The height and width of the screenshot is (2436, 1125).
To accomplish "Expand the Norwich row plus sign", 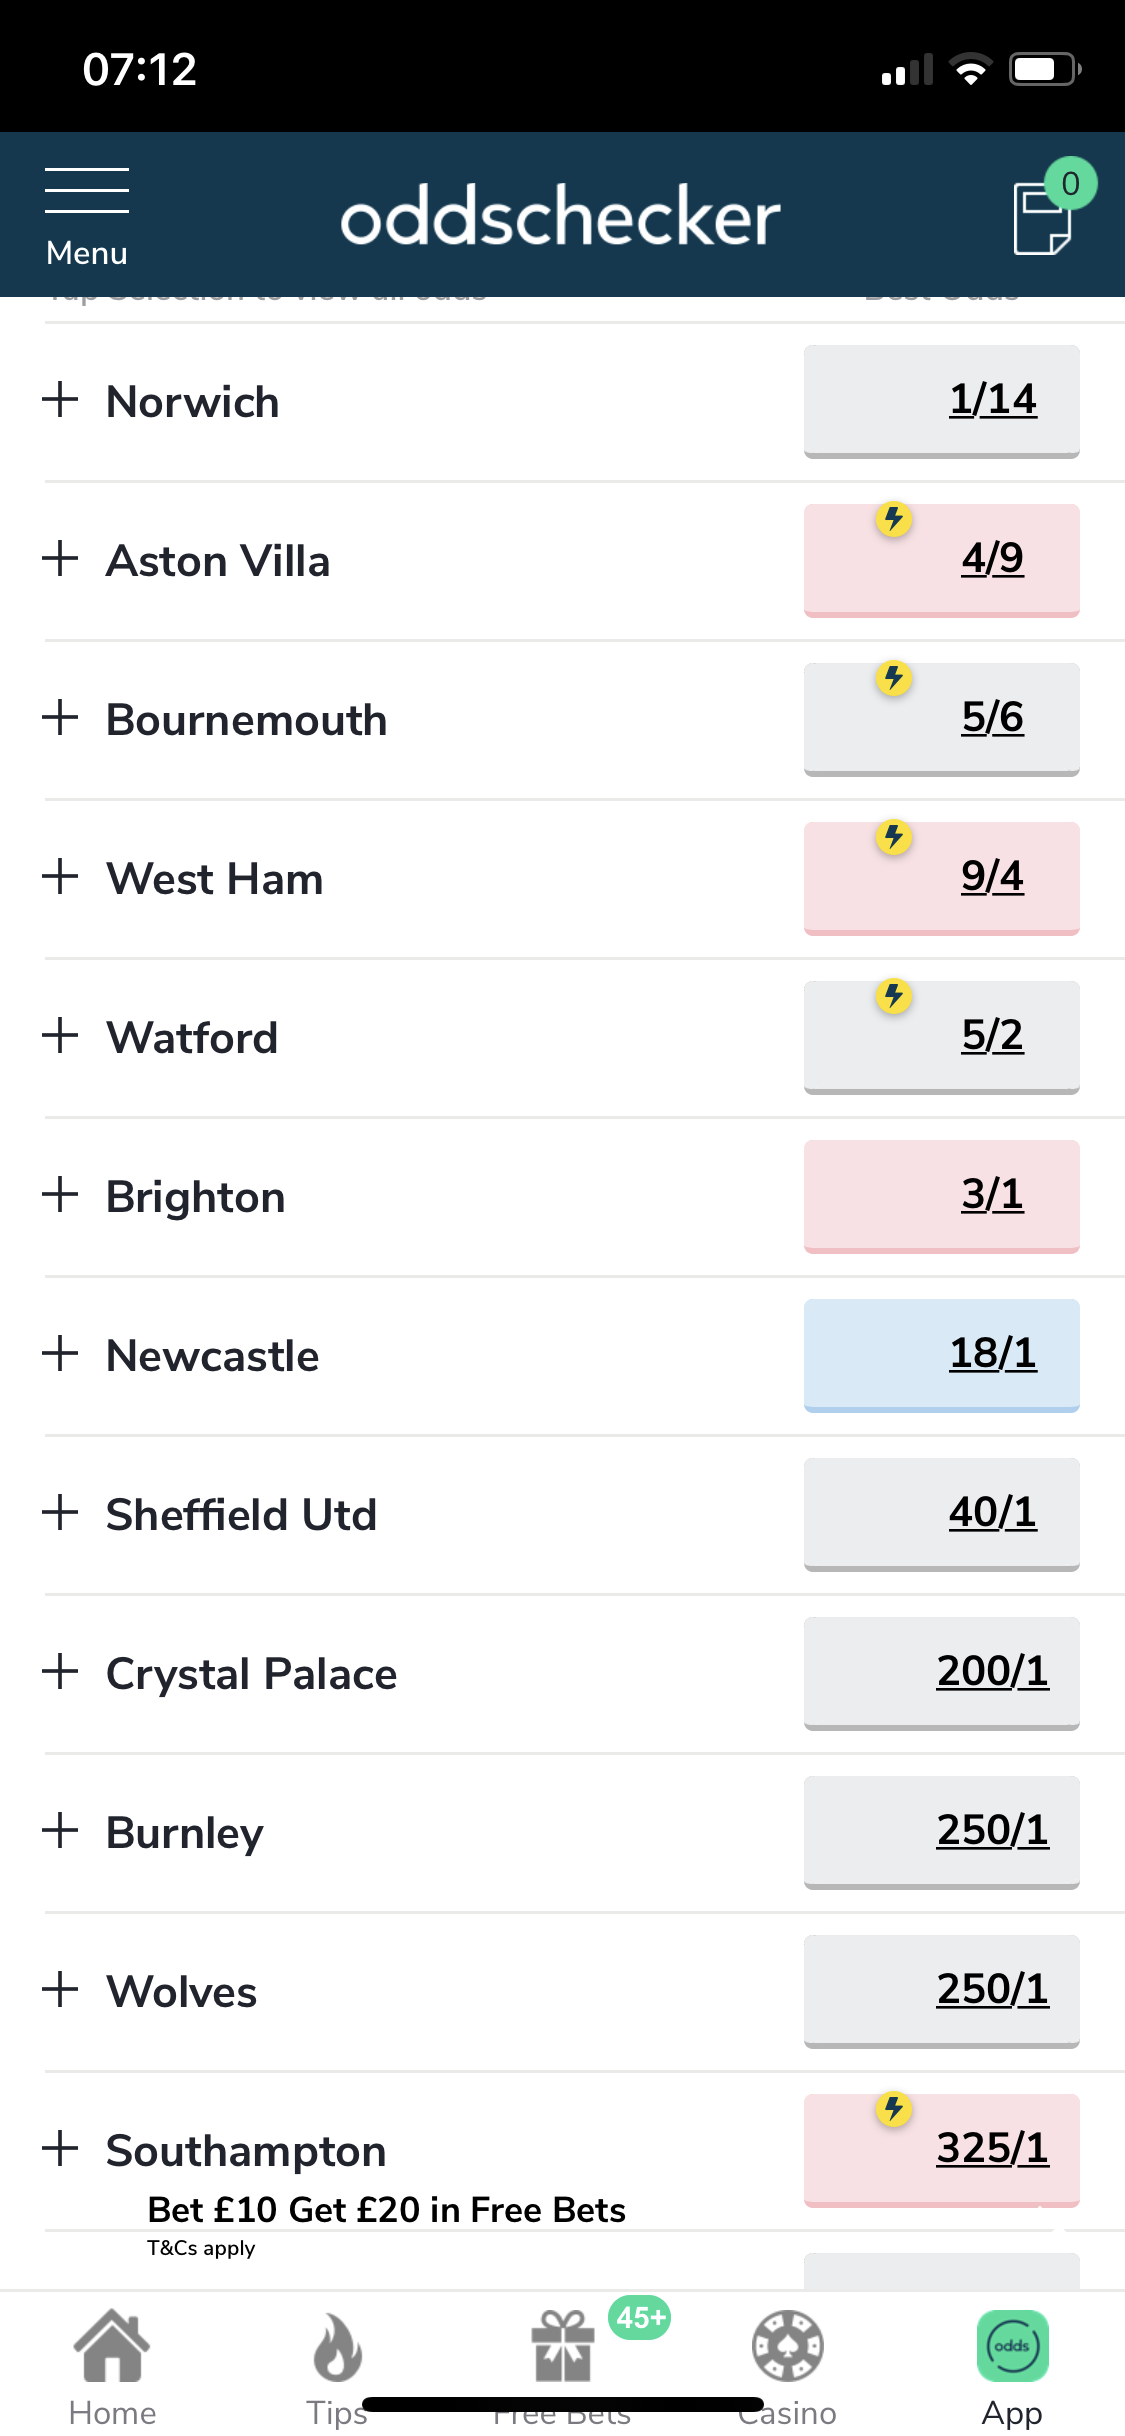I will coord(60,399).
